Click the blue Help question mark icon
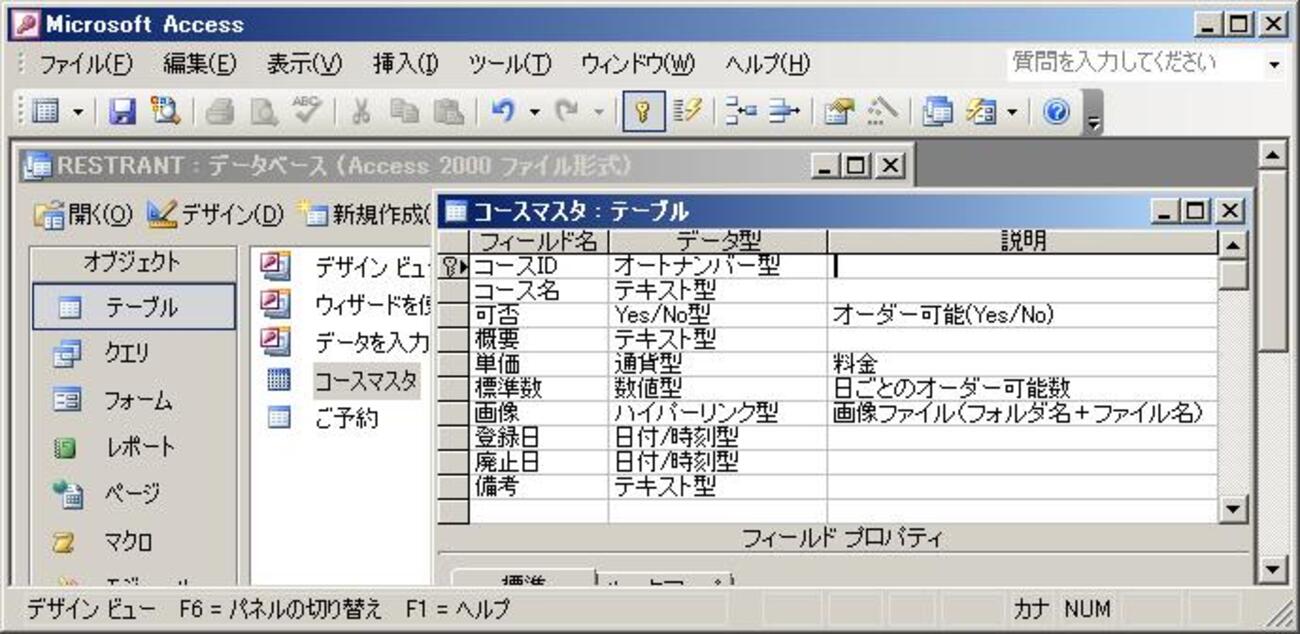The height and width of the screenshot is (634, 1300). [1056, 112]
